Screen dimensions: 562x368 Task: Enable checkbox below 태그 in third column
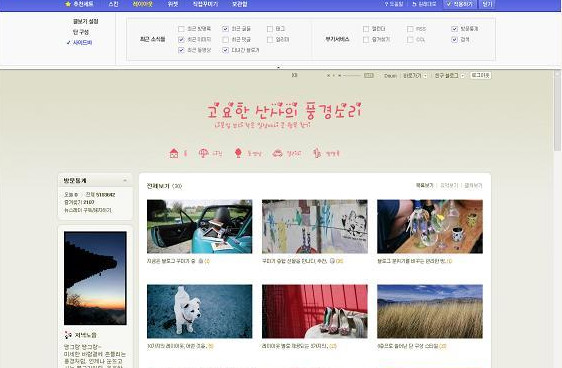tap(270, 39)
